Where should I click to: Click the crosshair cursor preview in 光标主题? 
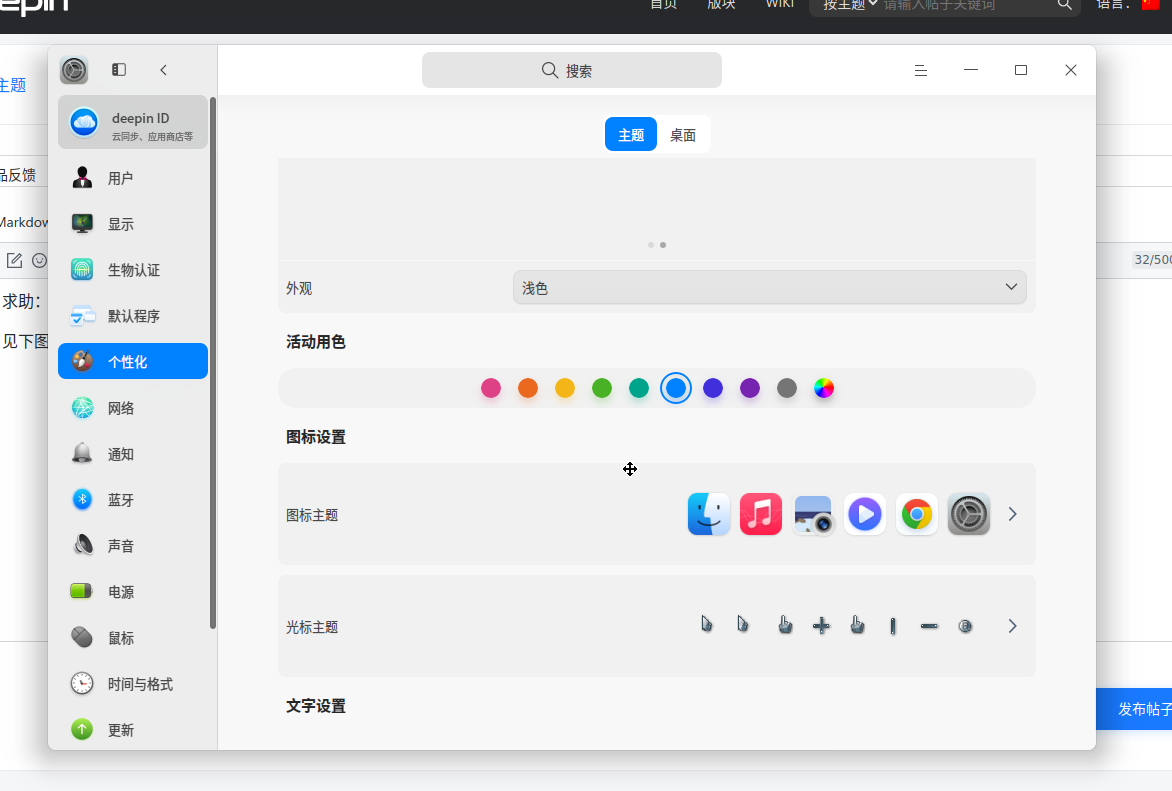click(821, 626)
